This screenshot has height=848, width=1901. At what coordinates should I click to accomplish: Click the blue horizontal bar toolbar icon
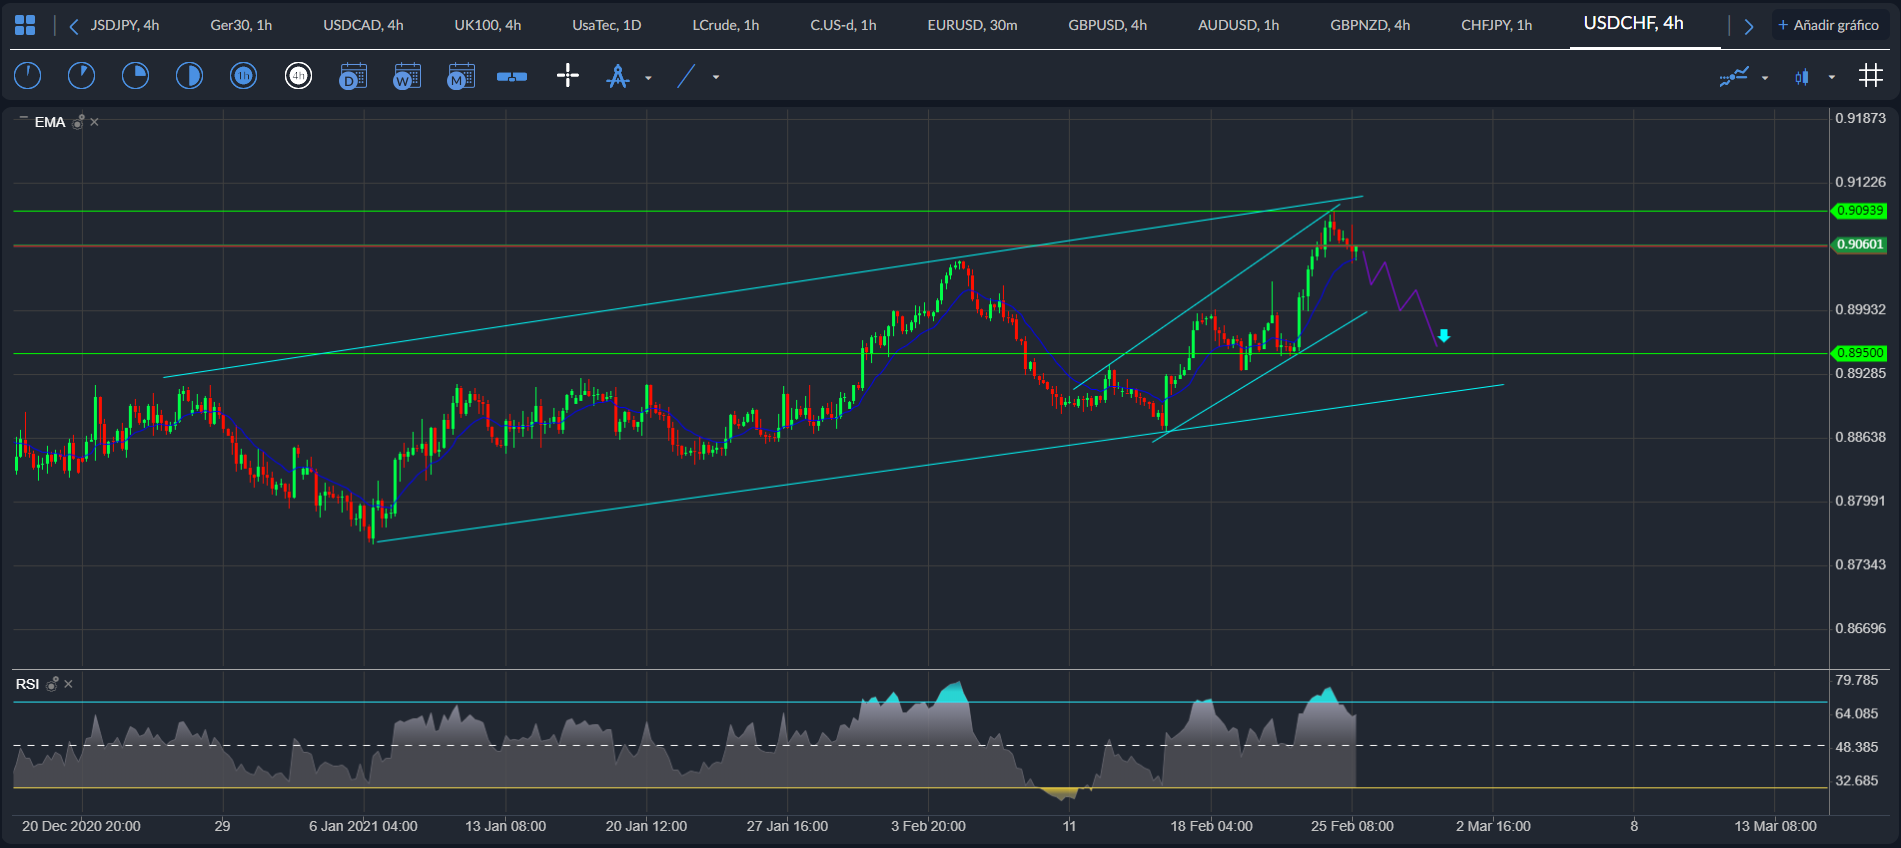coord(512,77)
